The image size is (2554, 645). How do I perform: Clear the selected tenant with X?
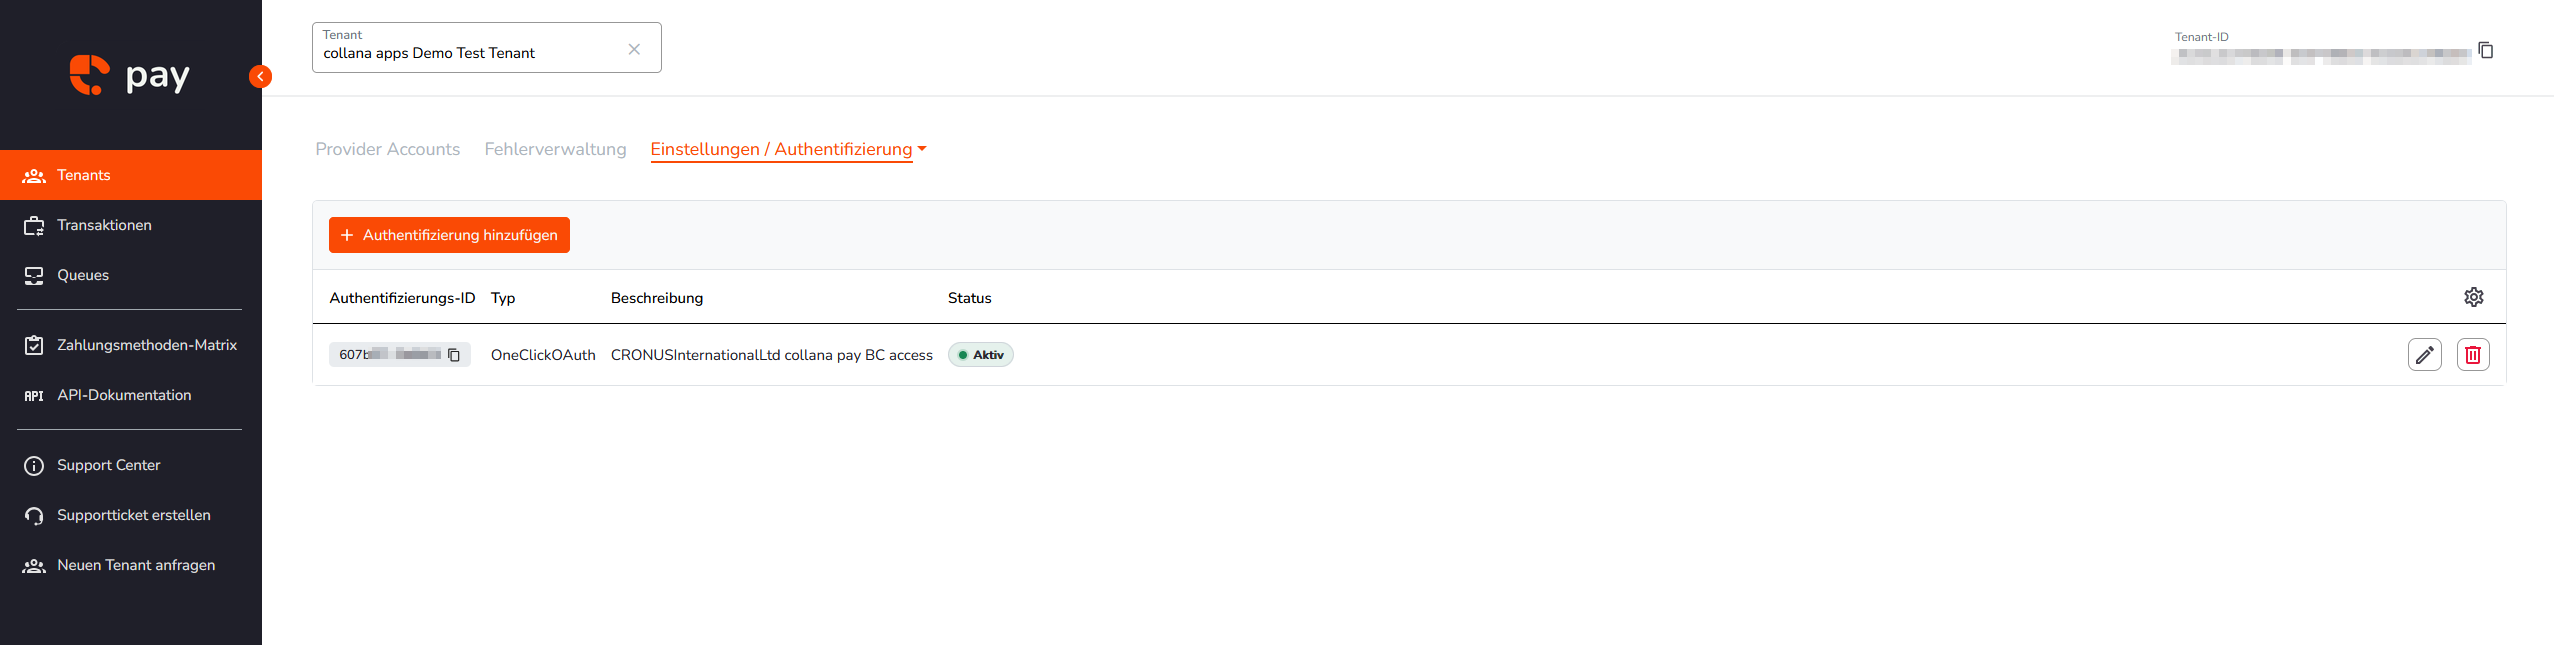pyautogui.click(x=634, y=49)
